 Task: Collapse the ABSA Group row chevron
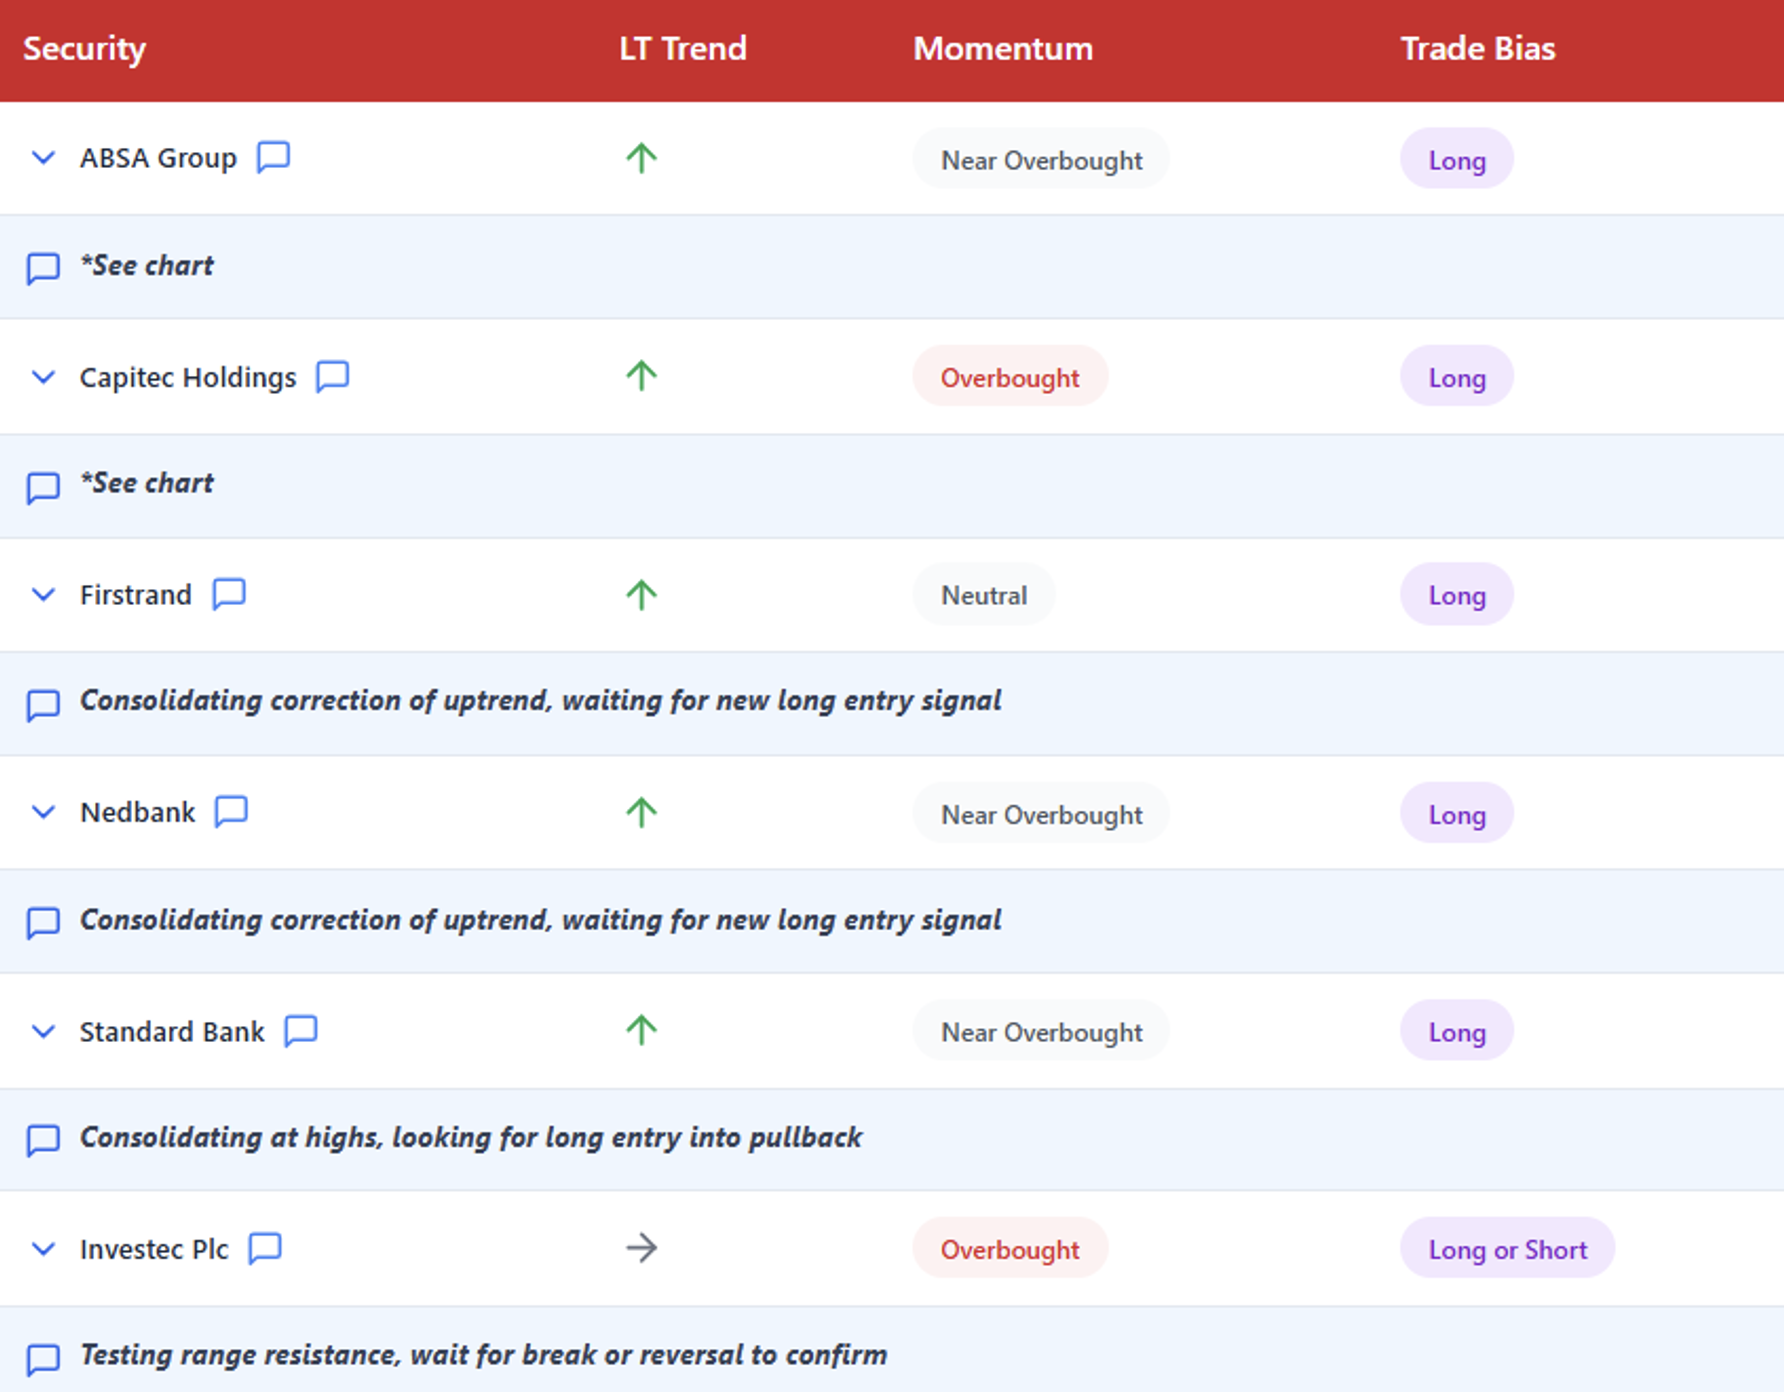tap(43, 158)
